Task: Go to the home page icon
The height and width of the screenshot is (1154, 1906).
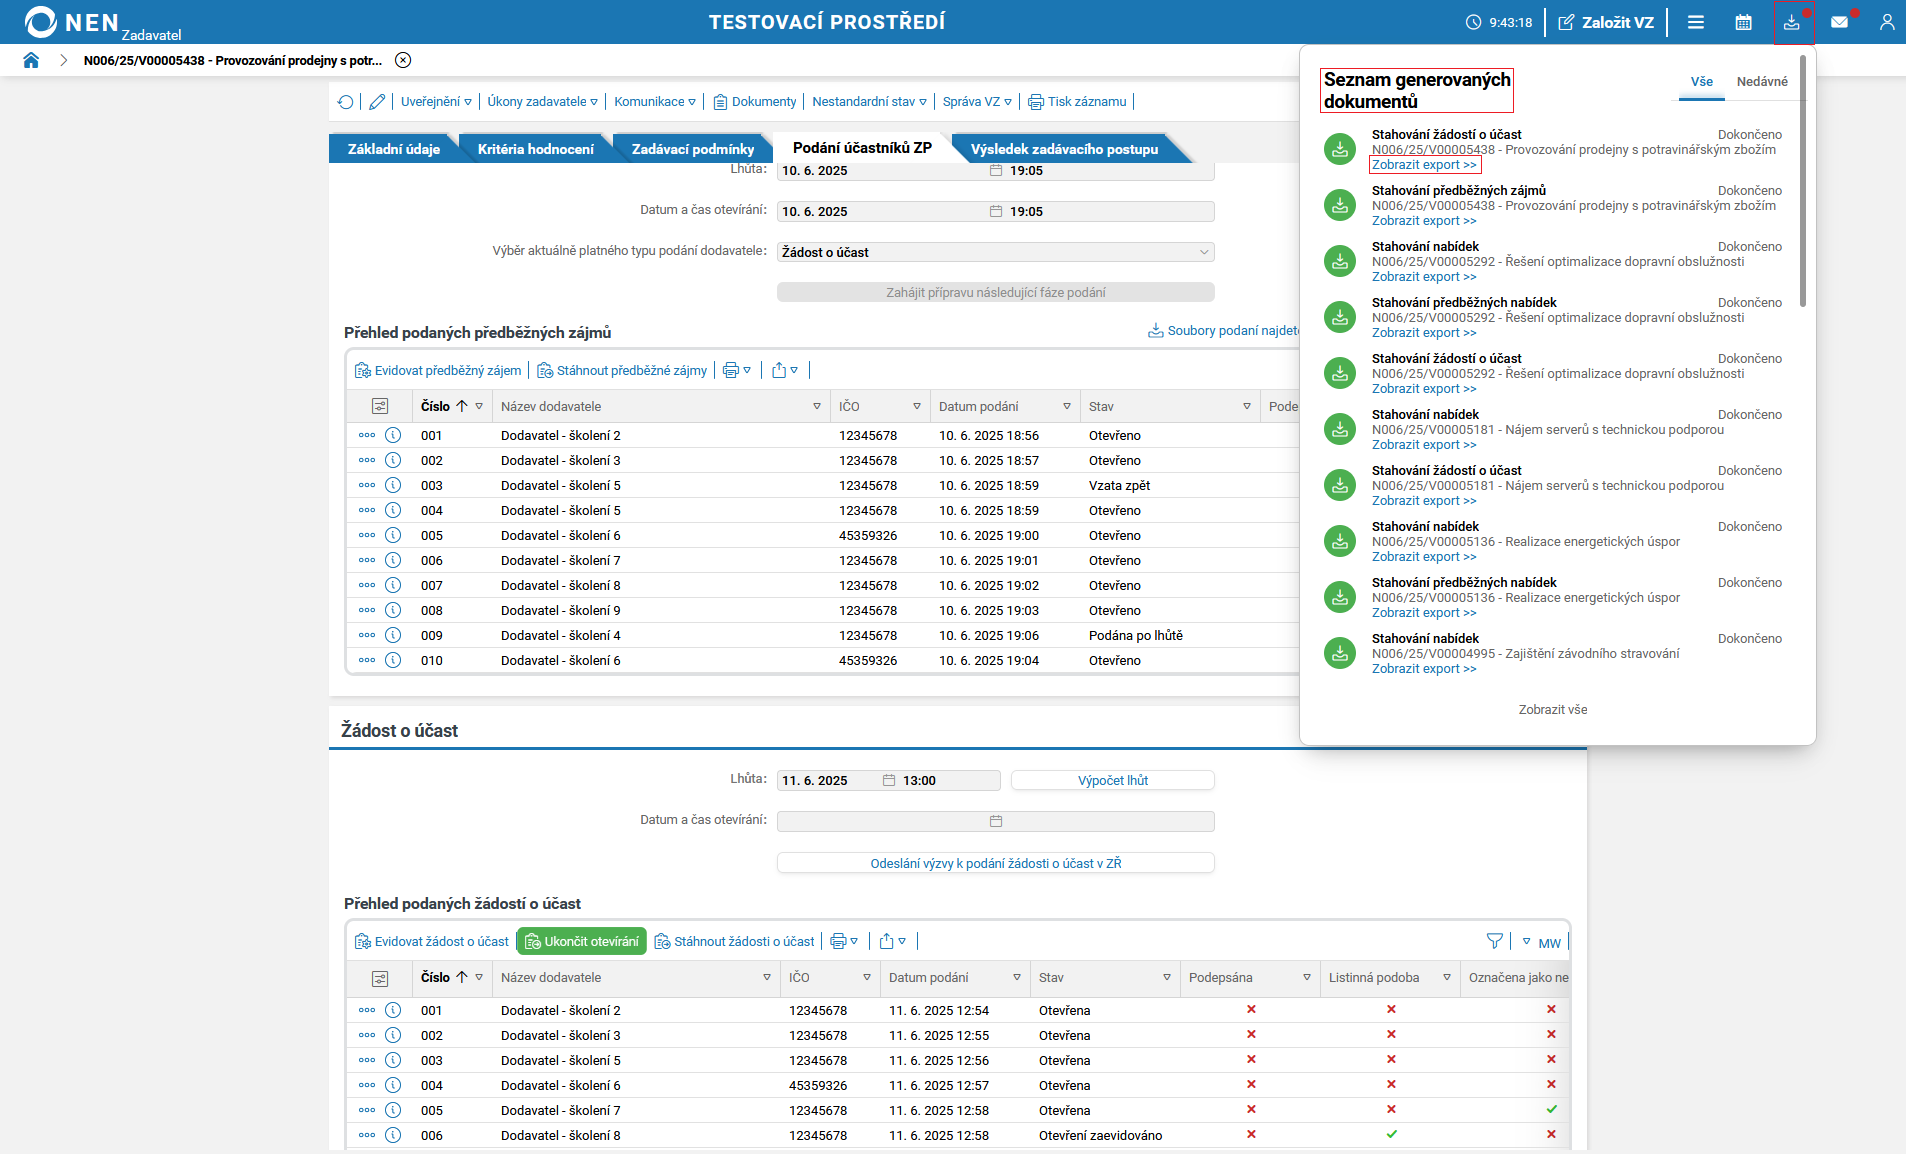Action: pyautogui.click(x=31, y=60)
